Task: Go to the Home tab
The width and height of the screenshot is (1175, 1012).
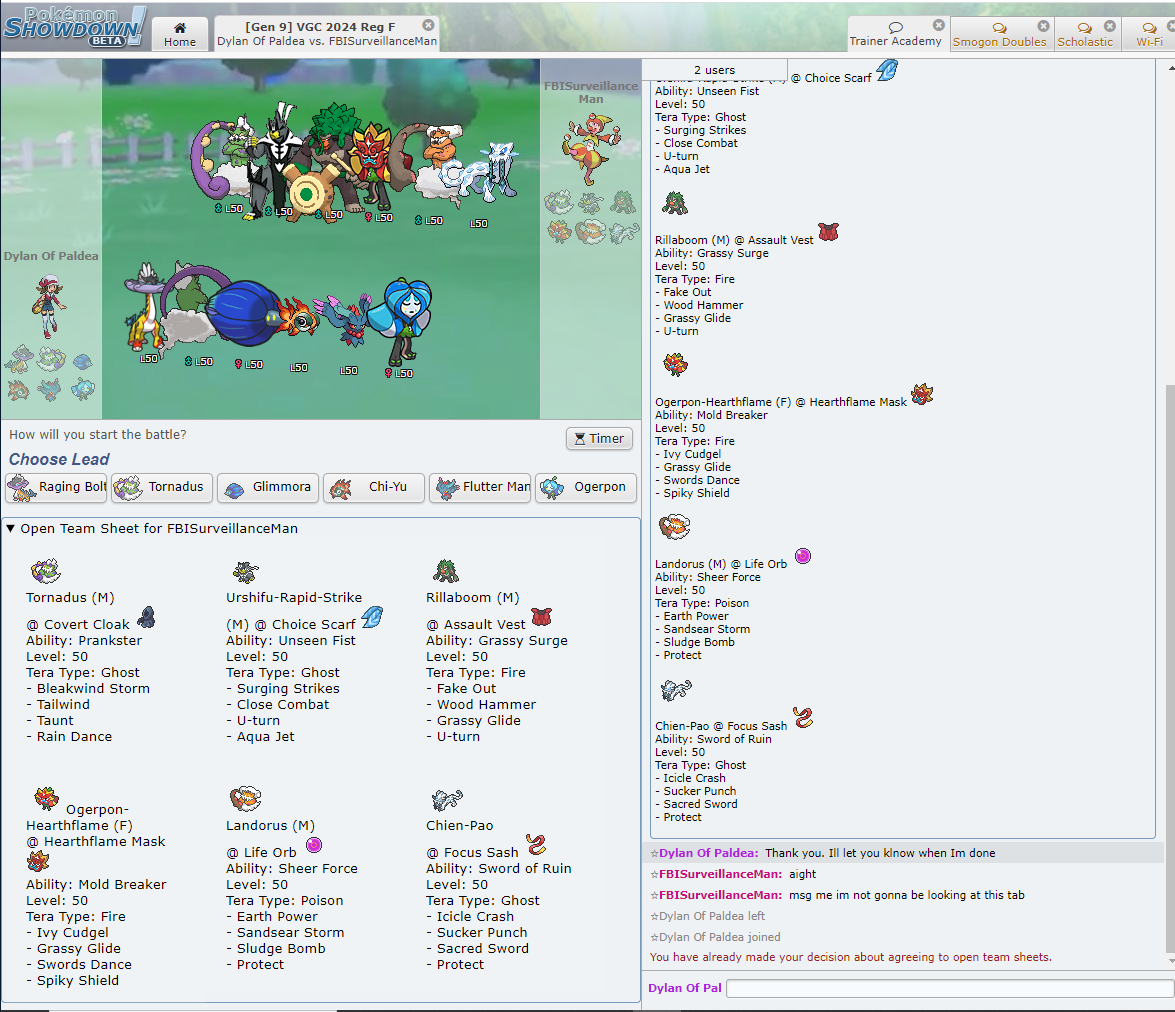Action: click(x=180, y=34)
